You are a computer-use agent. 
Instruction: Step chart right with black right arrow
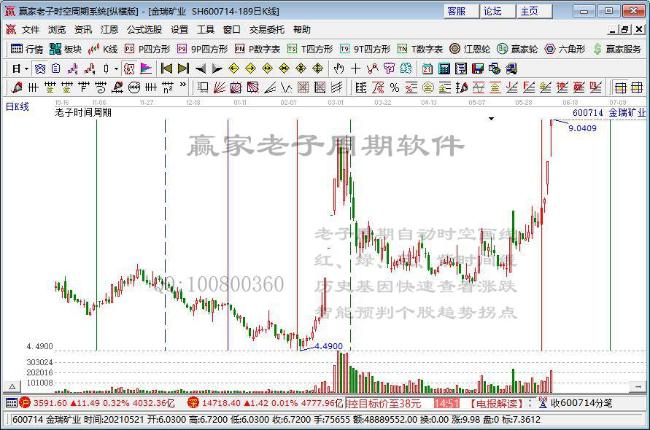point(217,68)
